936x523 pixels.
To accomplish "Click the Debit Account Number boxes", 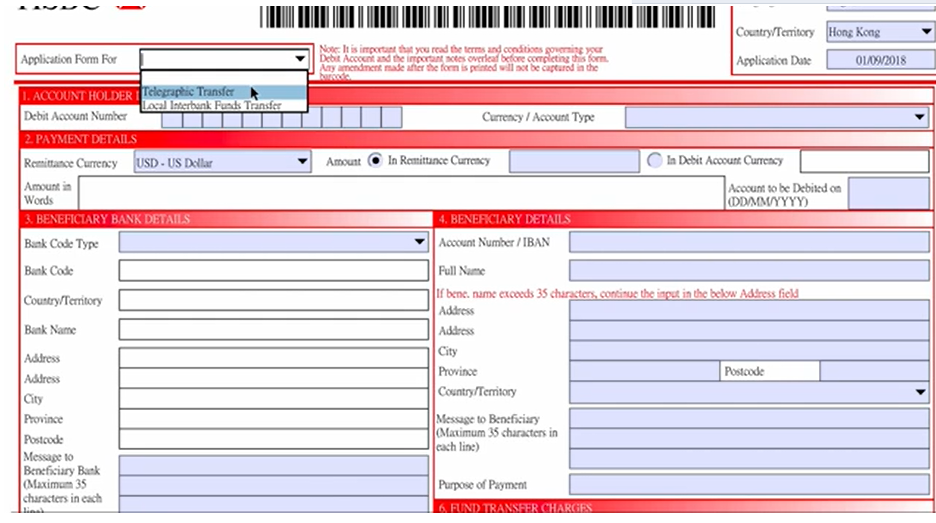I will [281, 118].
